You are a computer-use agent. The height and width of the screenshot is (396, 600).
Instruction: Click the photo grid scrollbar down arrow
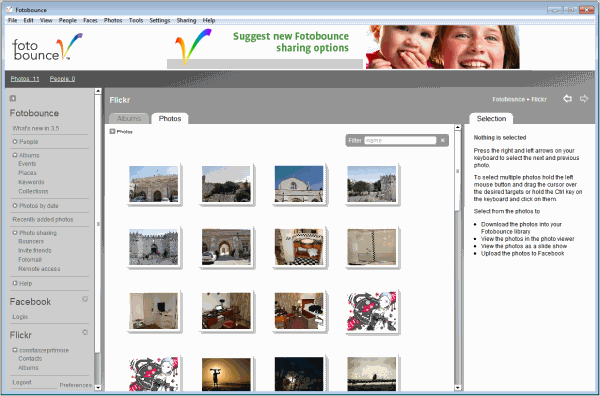457,387
